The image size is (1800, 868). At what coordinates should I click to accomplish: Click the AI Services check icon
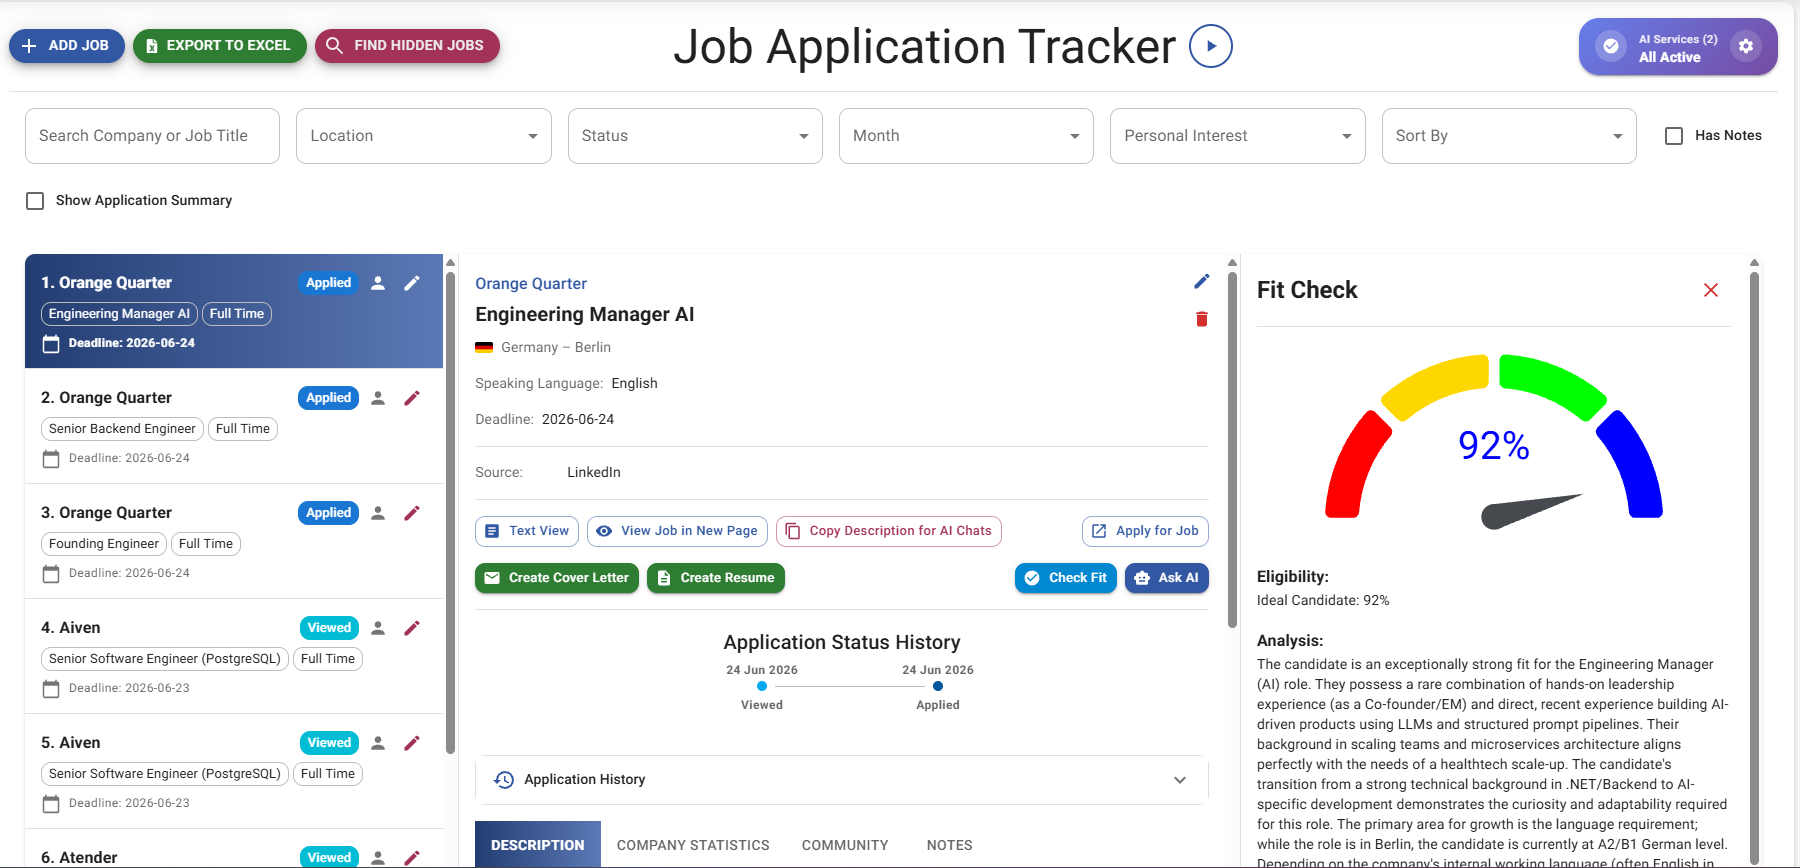1610,46
